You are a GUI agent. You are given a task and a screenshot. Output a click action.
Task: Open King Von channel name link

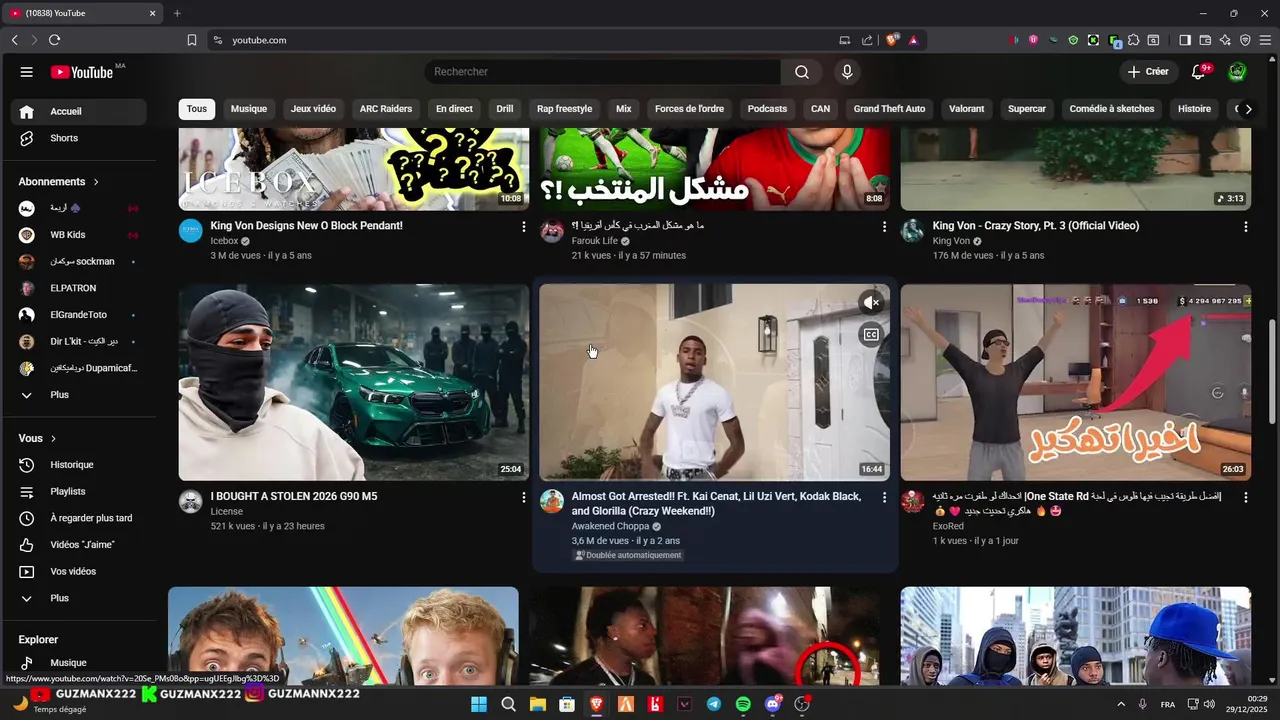pos(951,241)
